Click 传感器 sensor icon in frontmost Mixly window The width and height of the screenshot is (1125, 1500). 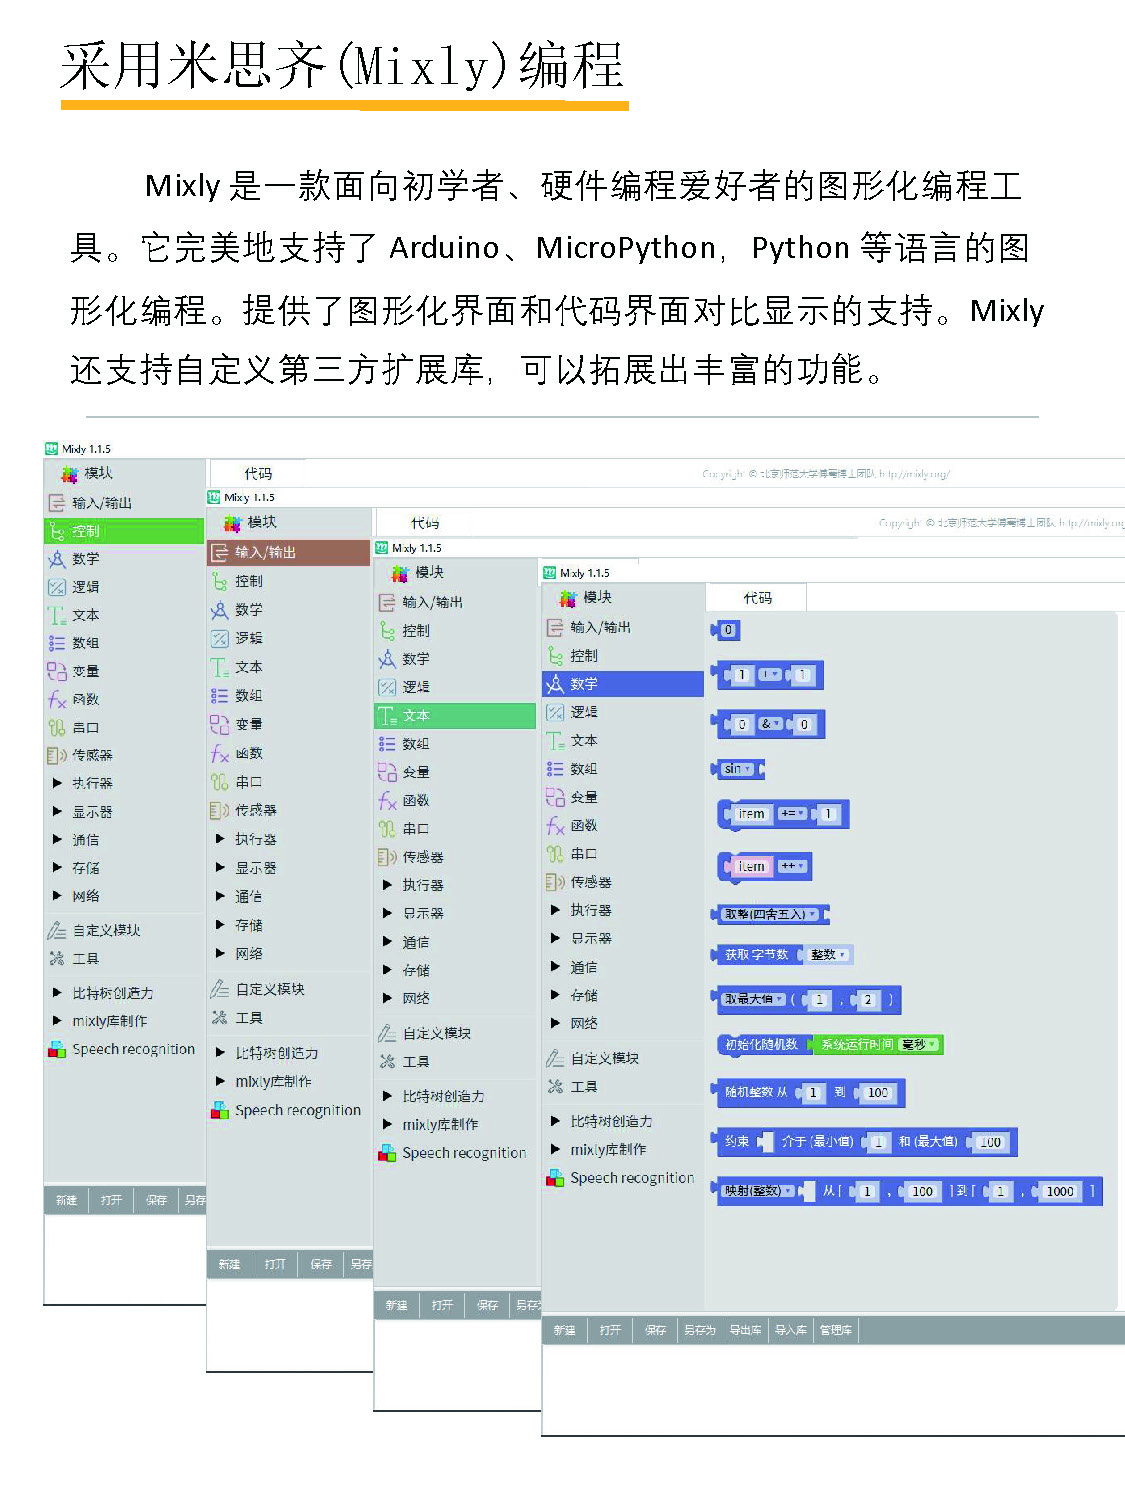[x=555, y=882]
